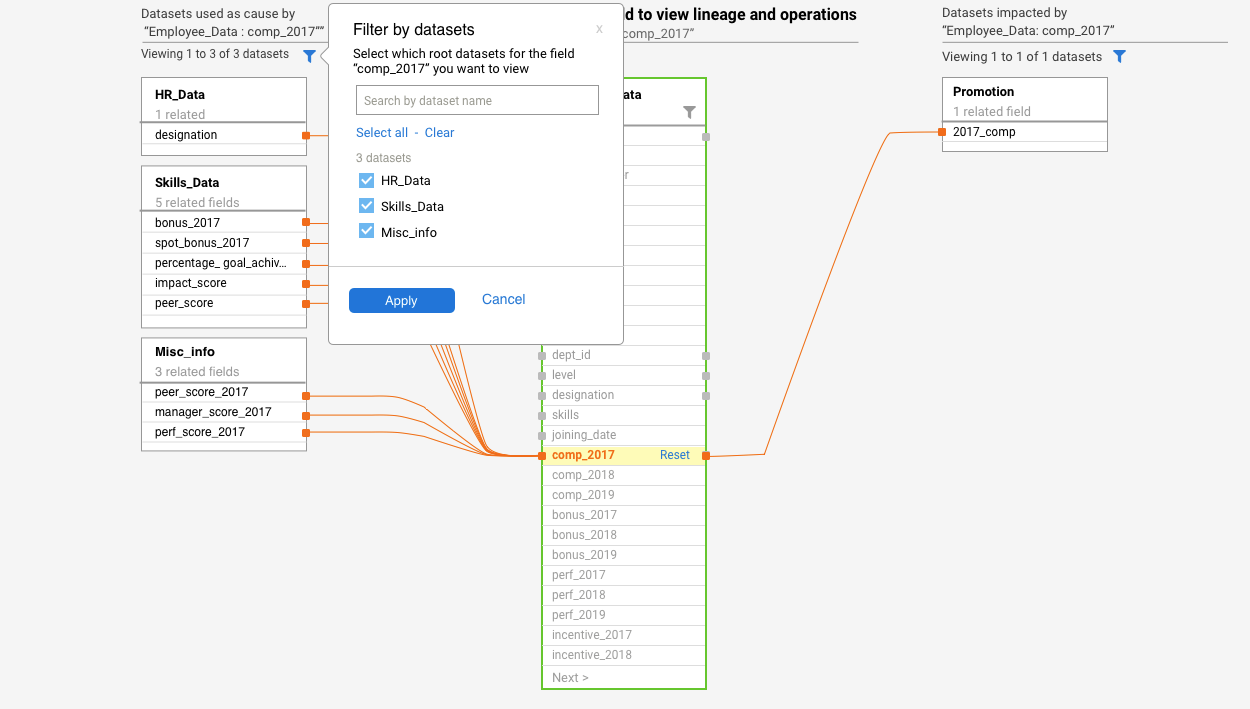The image size is (1250, 709).
Task: Open the impacted datasets filter funnel icon
Action: (1119, 56)
